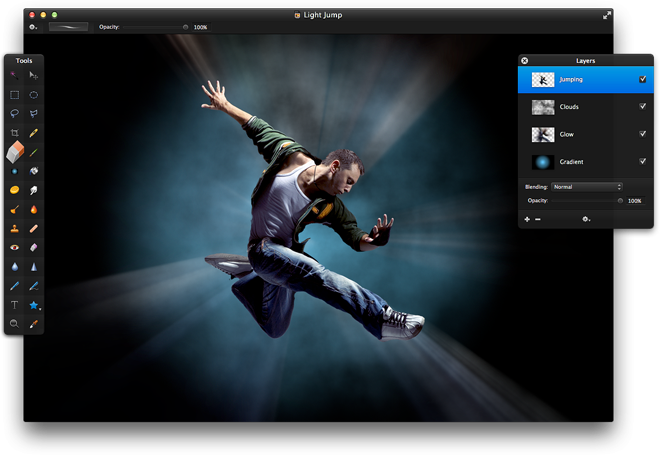Screen dimensions: 660x455
Task: Click the Light Jump title document icon
Action: (x=297, y=15)
